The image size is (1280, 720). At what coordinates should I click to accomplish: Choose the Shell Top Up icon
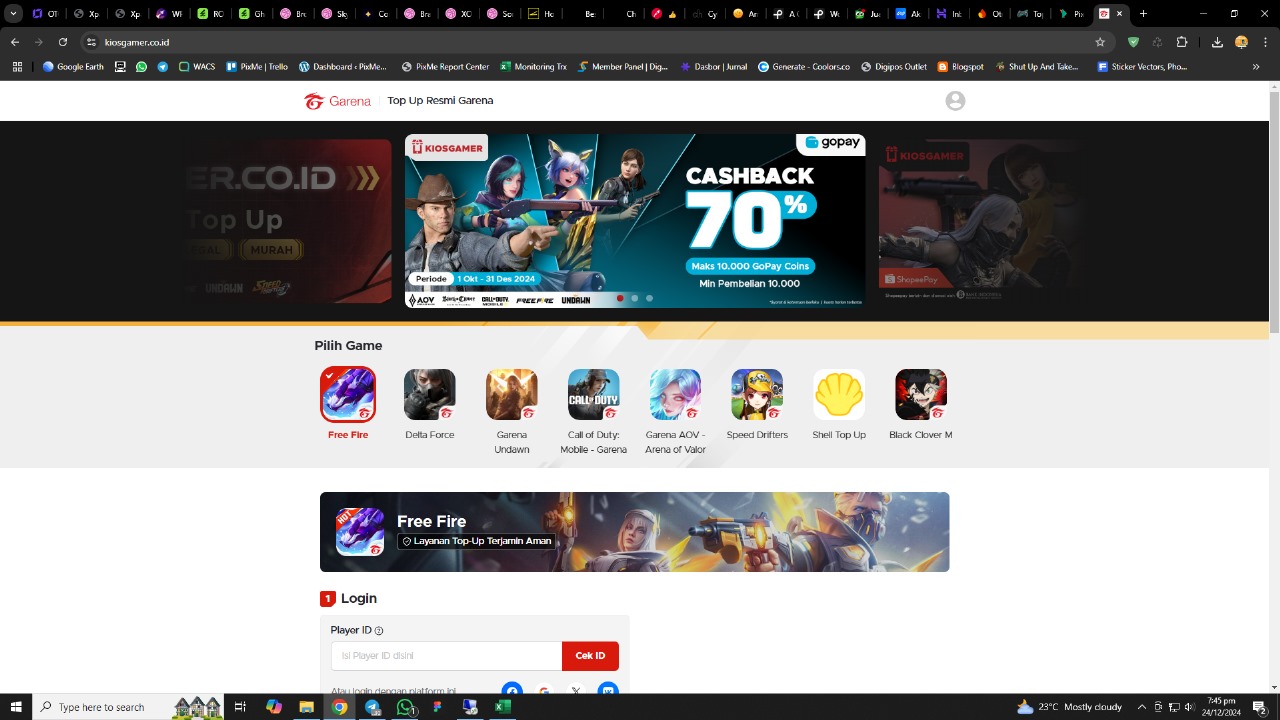839,394
